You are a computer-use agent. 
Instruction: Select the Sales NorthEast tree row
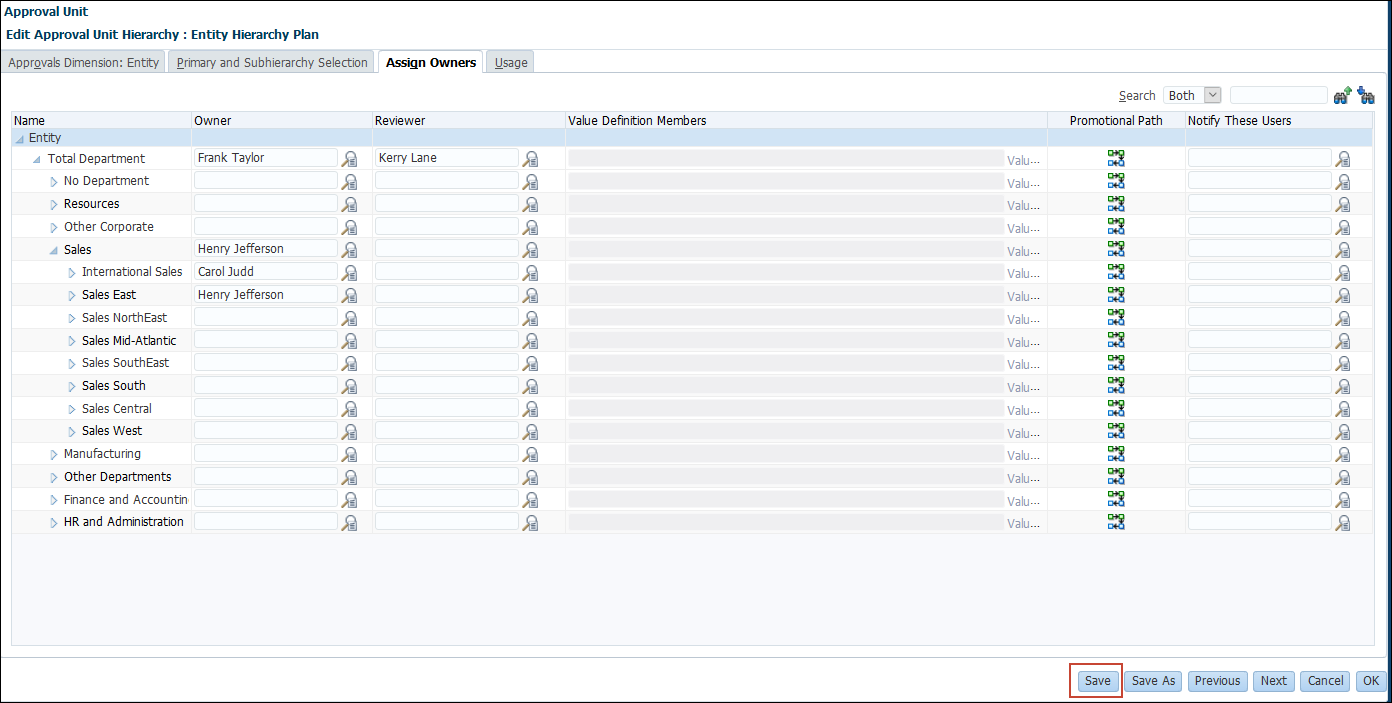(x=125, y=318)
